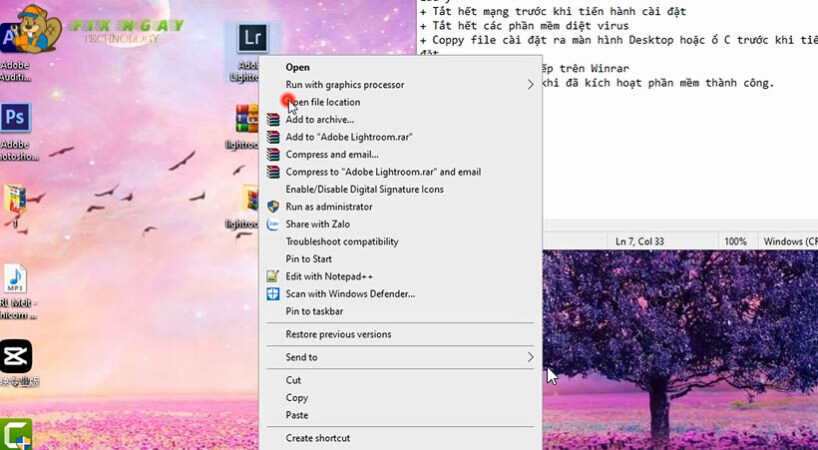Click Notepad line "Tắt hết các phần mềm diệt virus"

[524, 26]
